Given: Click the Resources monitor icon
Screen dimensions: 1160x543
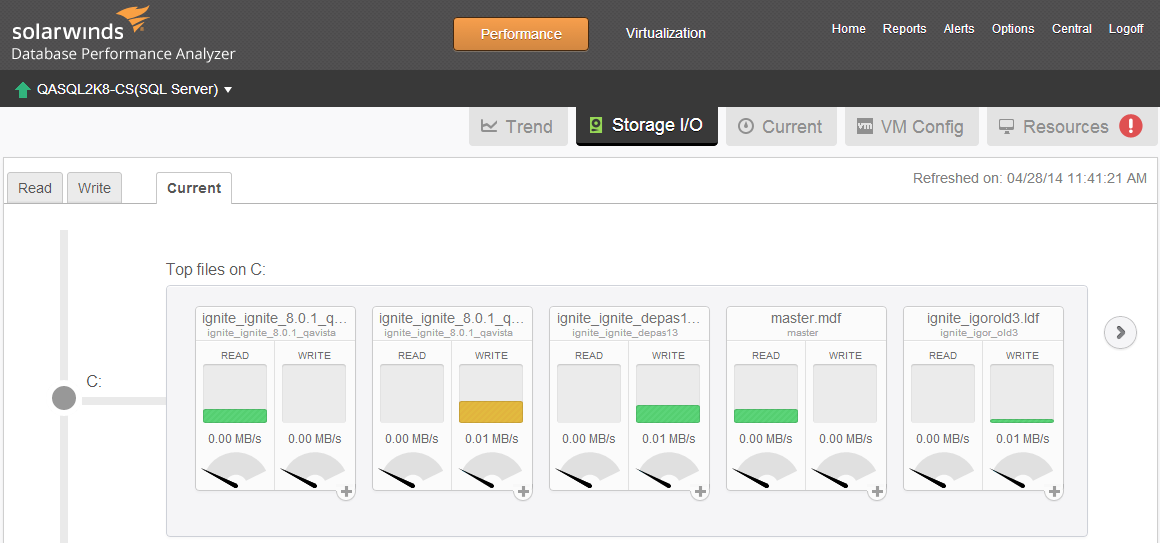Looking at the screenshot, I should [1006, 127].
